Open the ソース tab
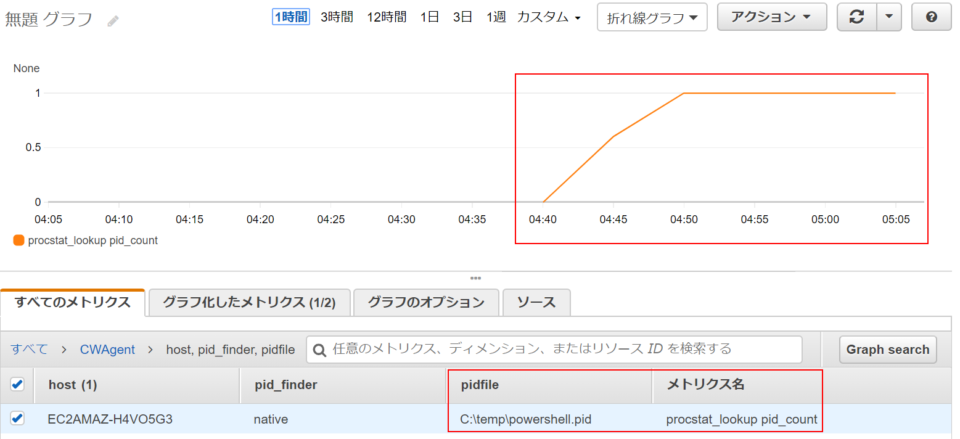 [x=536, y=302]
